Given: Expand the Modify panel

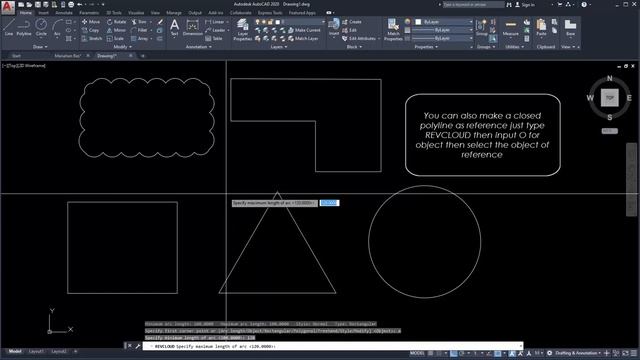Looking at the screenshot, I should click(x=122, y=47).
